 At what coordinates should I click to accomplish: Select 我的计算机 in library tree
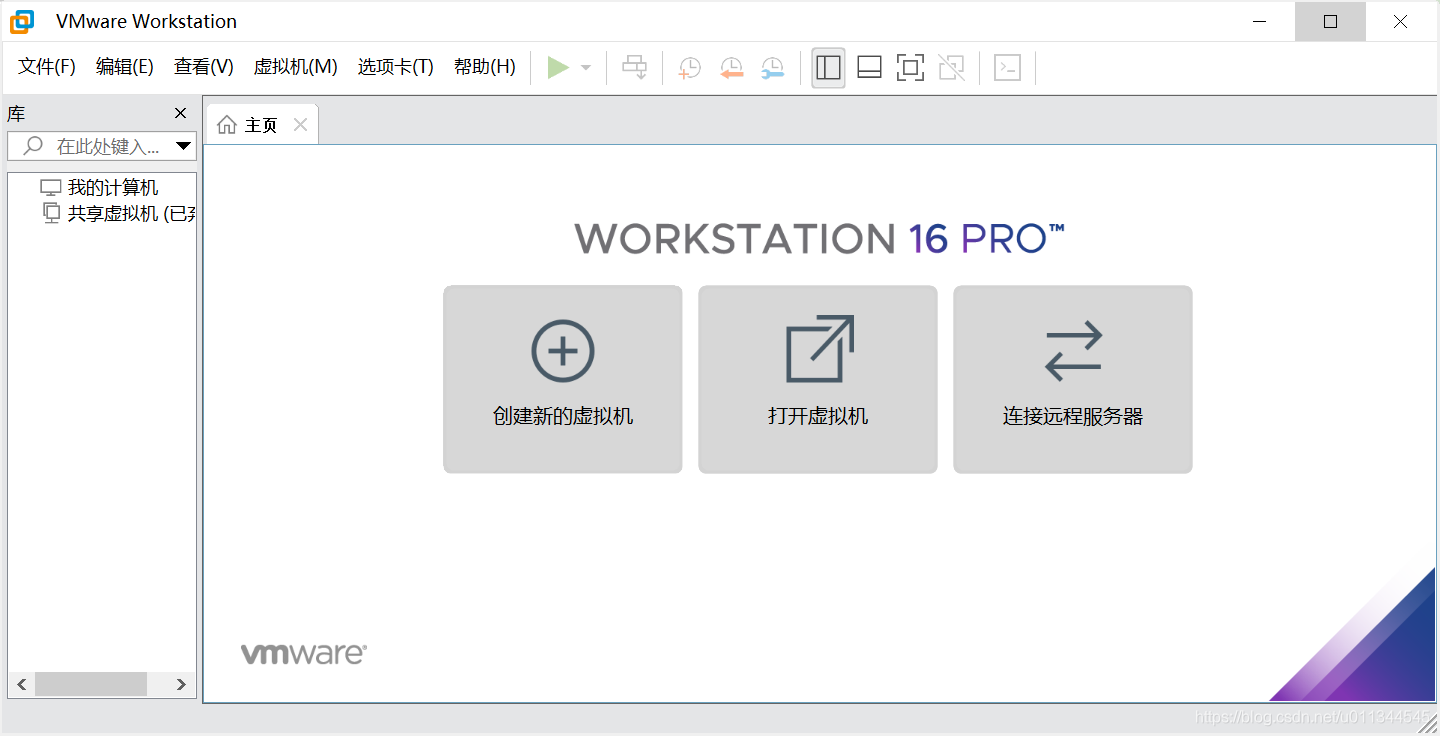click(x=99, y=187)
